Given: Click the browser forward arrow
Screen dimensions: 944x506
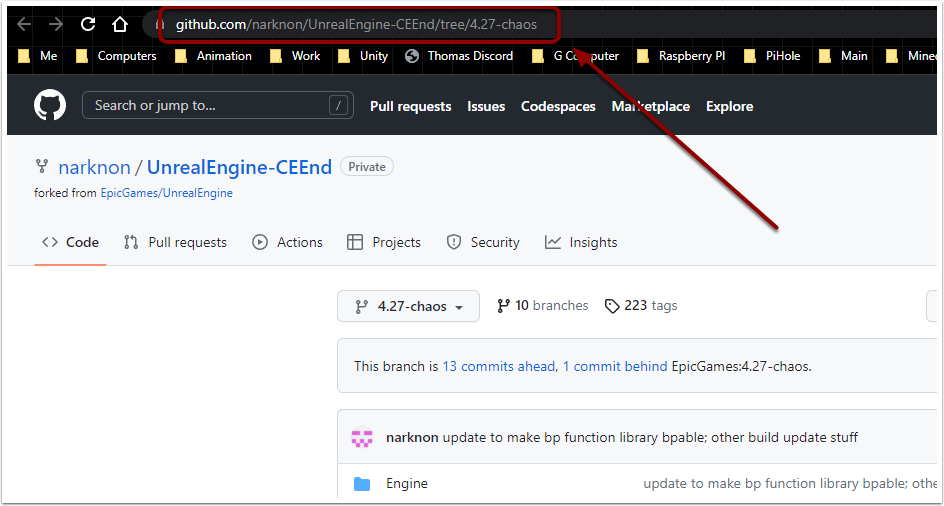Looking at the screenshot, I should (56, 25).
